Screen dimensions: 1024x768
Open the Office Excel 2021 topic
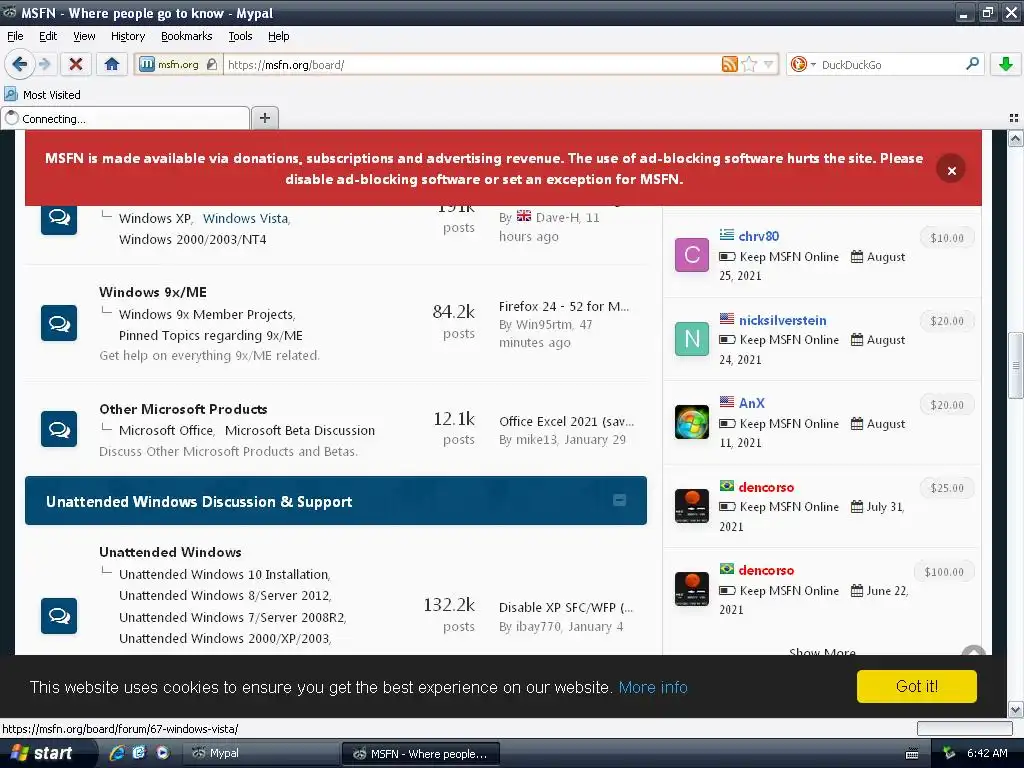click(566, 421)
